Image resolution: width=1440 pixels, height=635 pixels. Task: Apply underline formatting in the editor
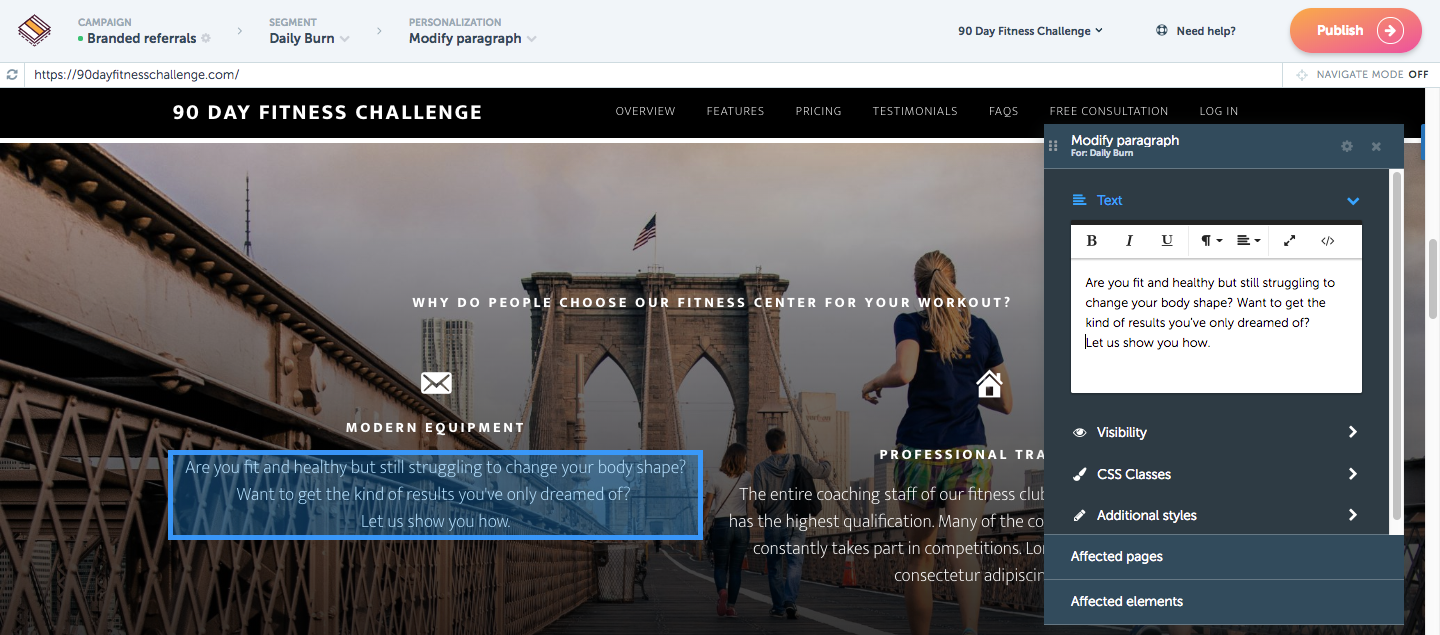1167,241
